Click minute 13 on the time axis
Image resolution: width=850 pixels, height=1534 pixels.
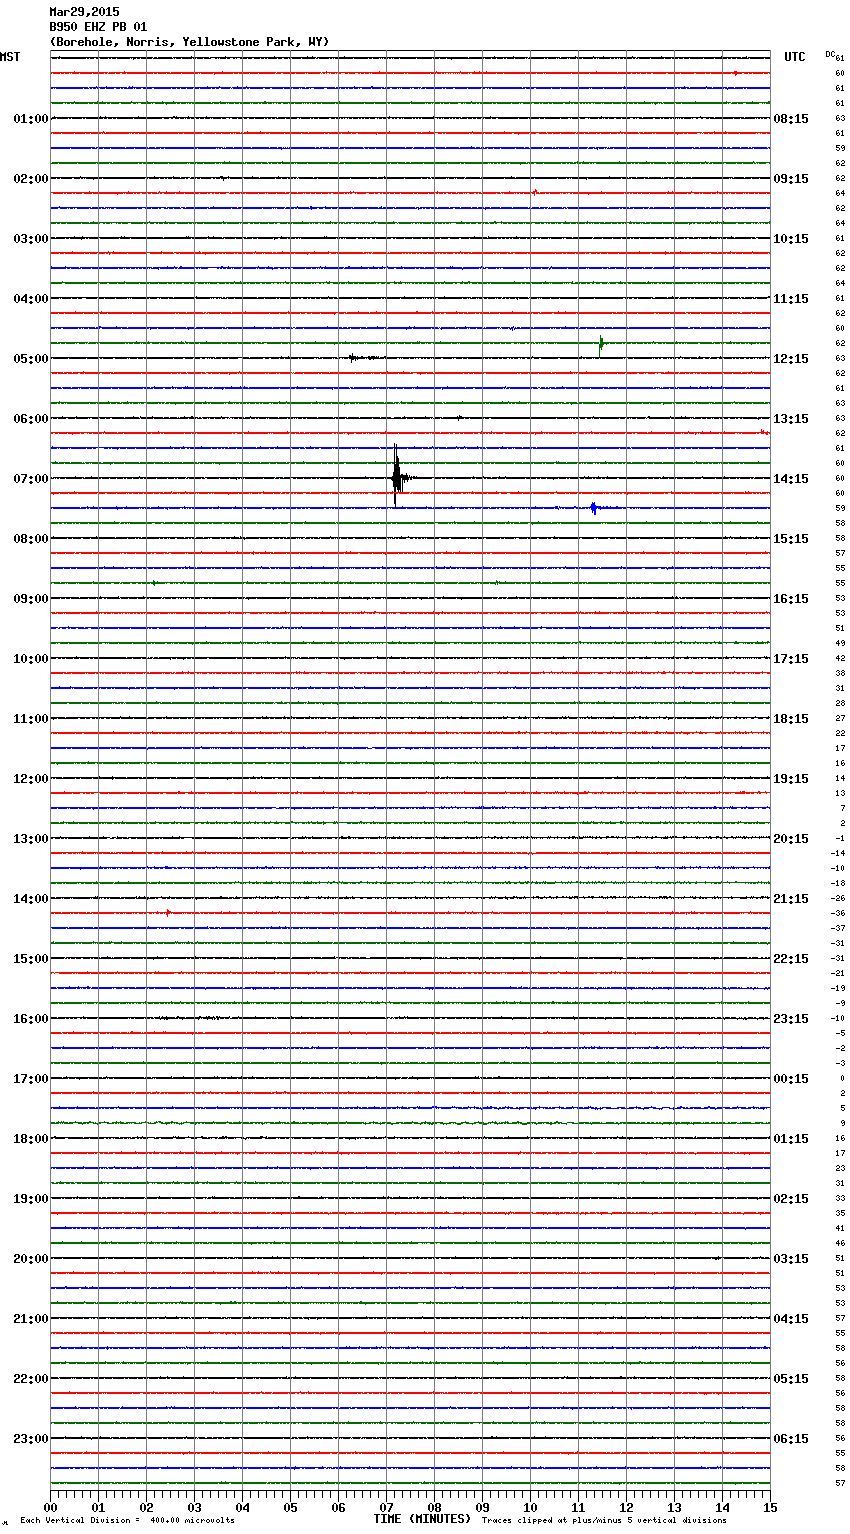coord(674,1507)
